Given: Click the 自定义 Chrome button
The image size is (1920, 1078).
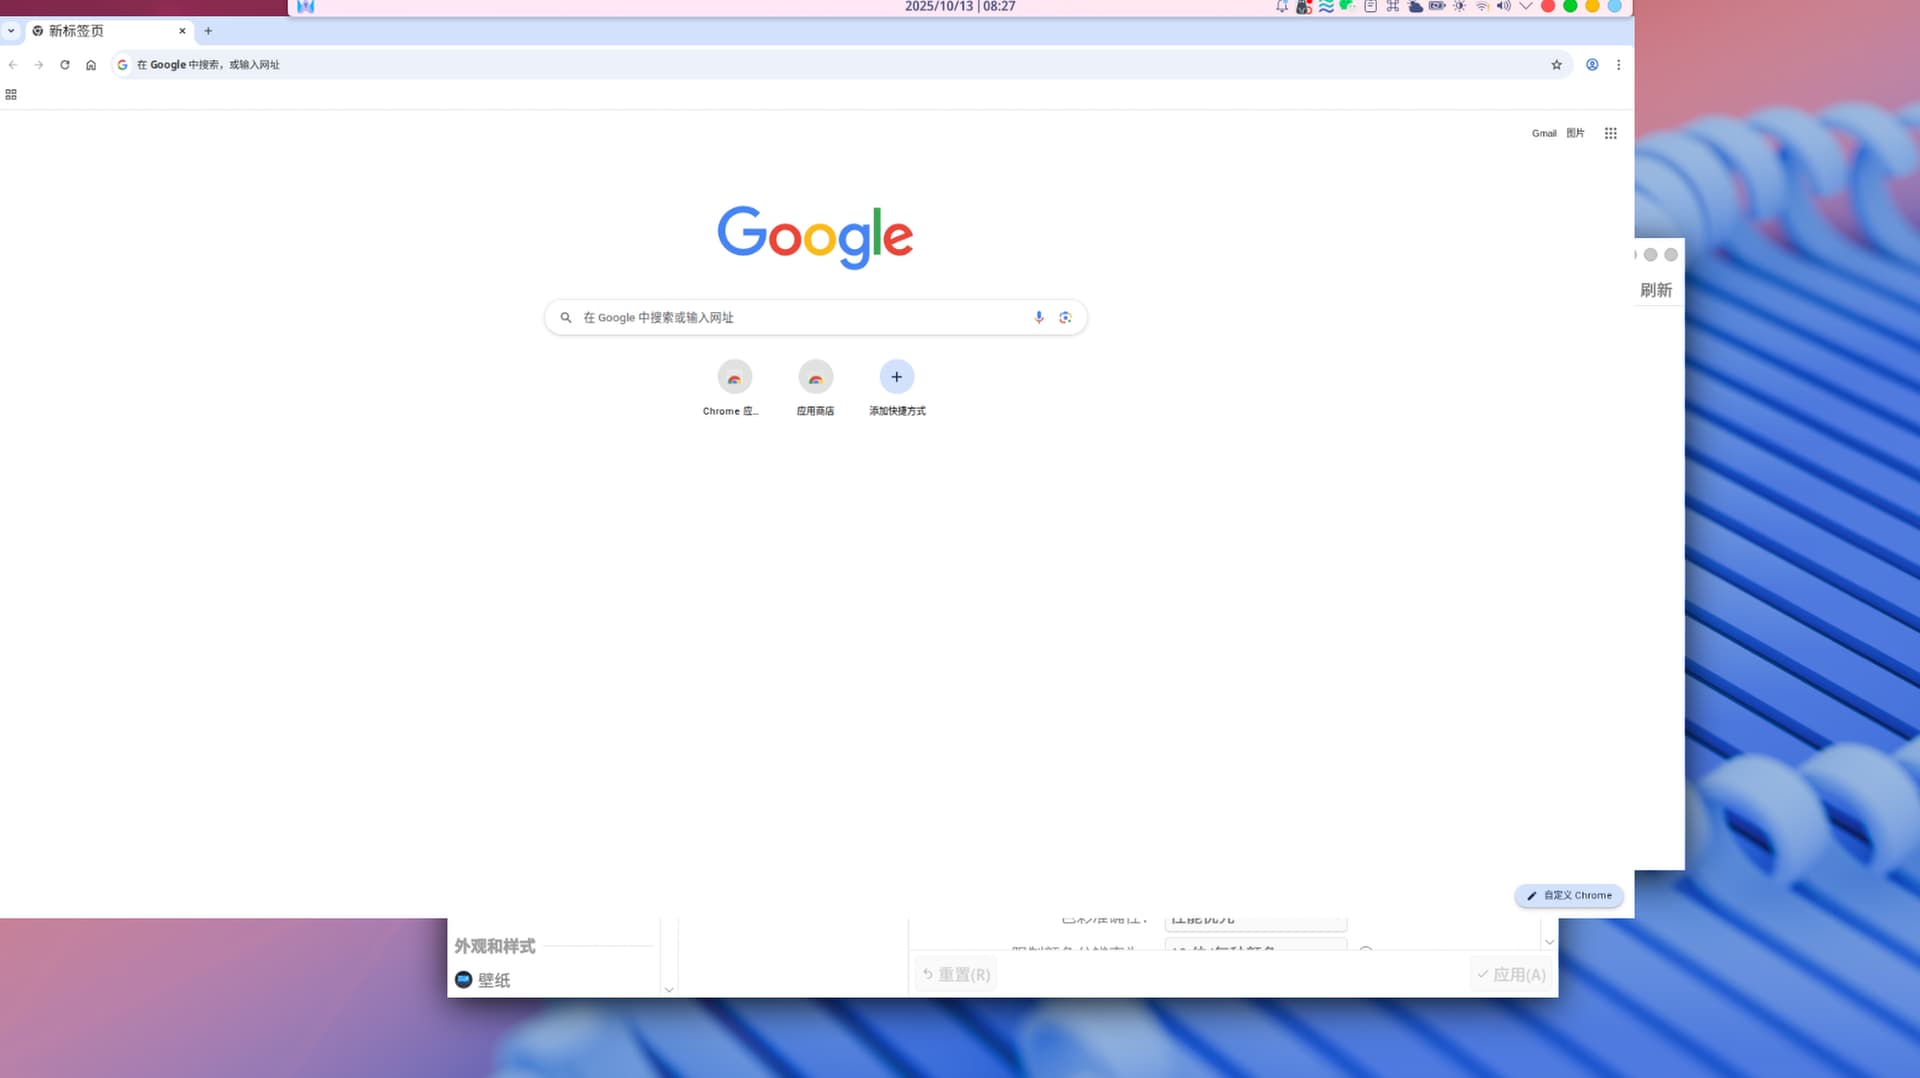Looking at the screenshot, I should point(1568,896).
